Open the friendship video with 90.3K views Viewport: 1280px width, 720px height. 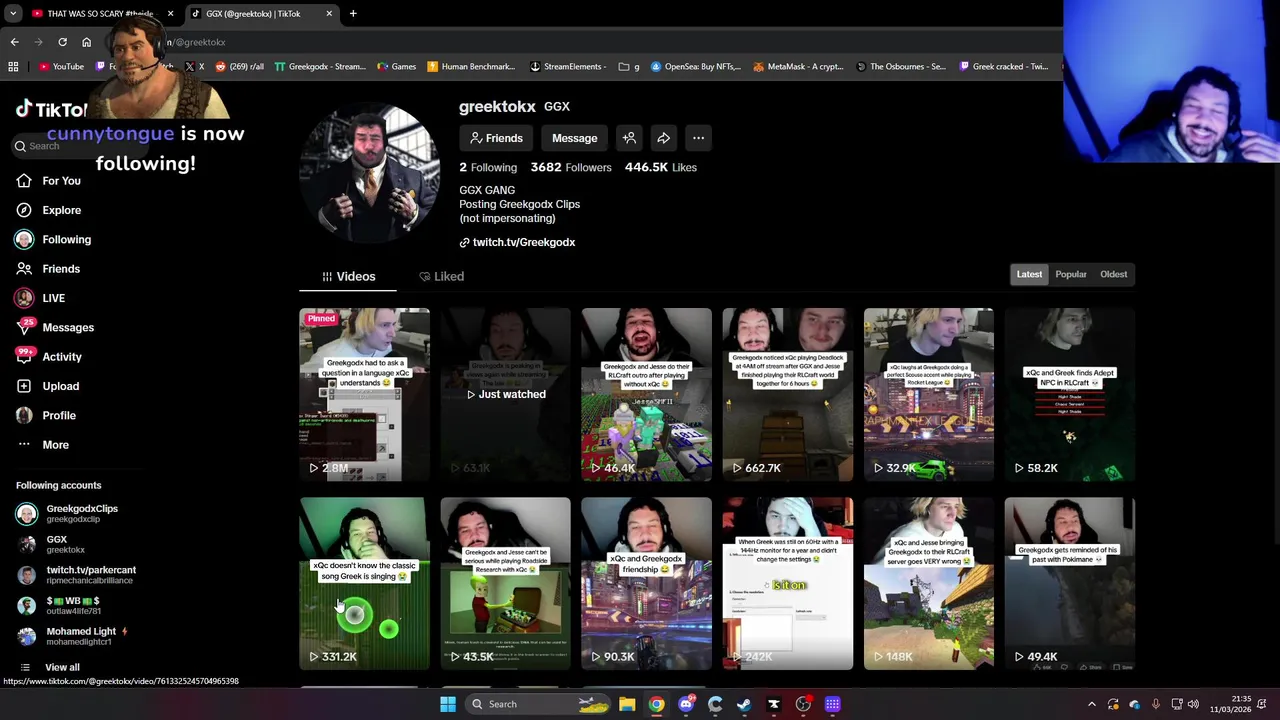pyautogui.click(x=647, y=583)
